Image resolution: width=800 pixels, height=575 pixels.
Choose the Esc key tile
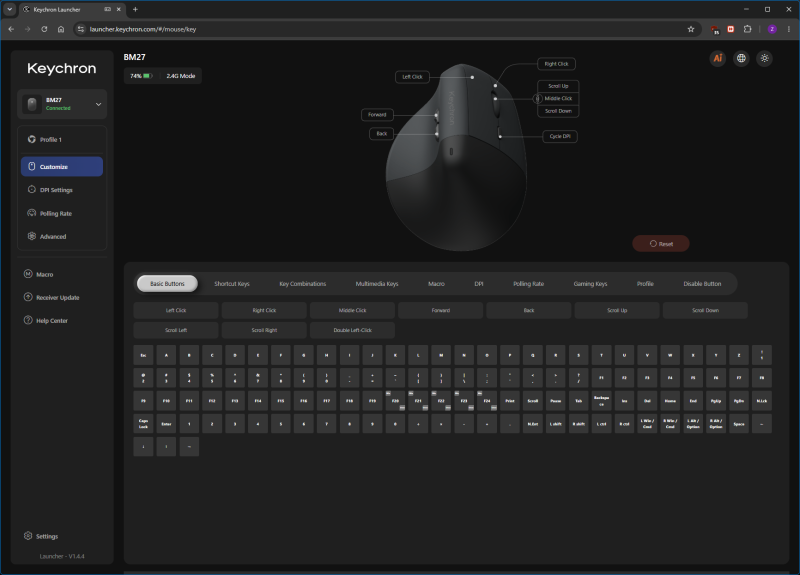pyautogui.click(x=143, y=355)
